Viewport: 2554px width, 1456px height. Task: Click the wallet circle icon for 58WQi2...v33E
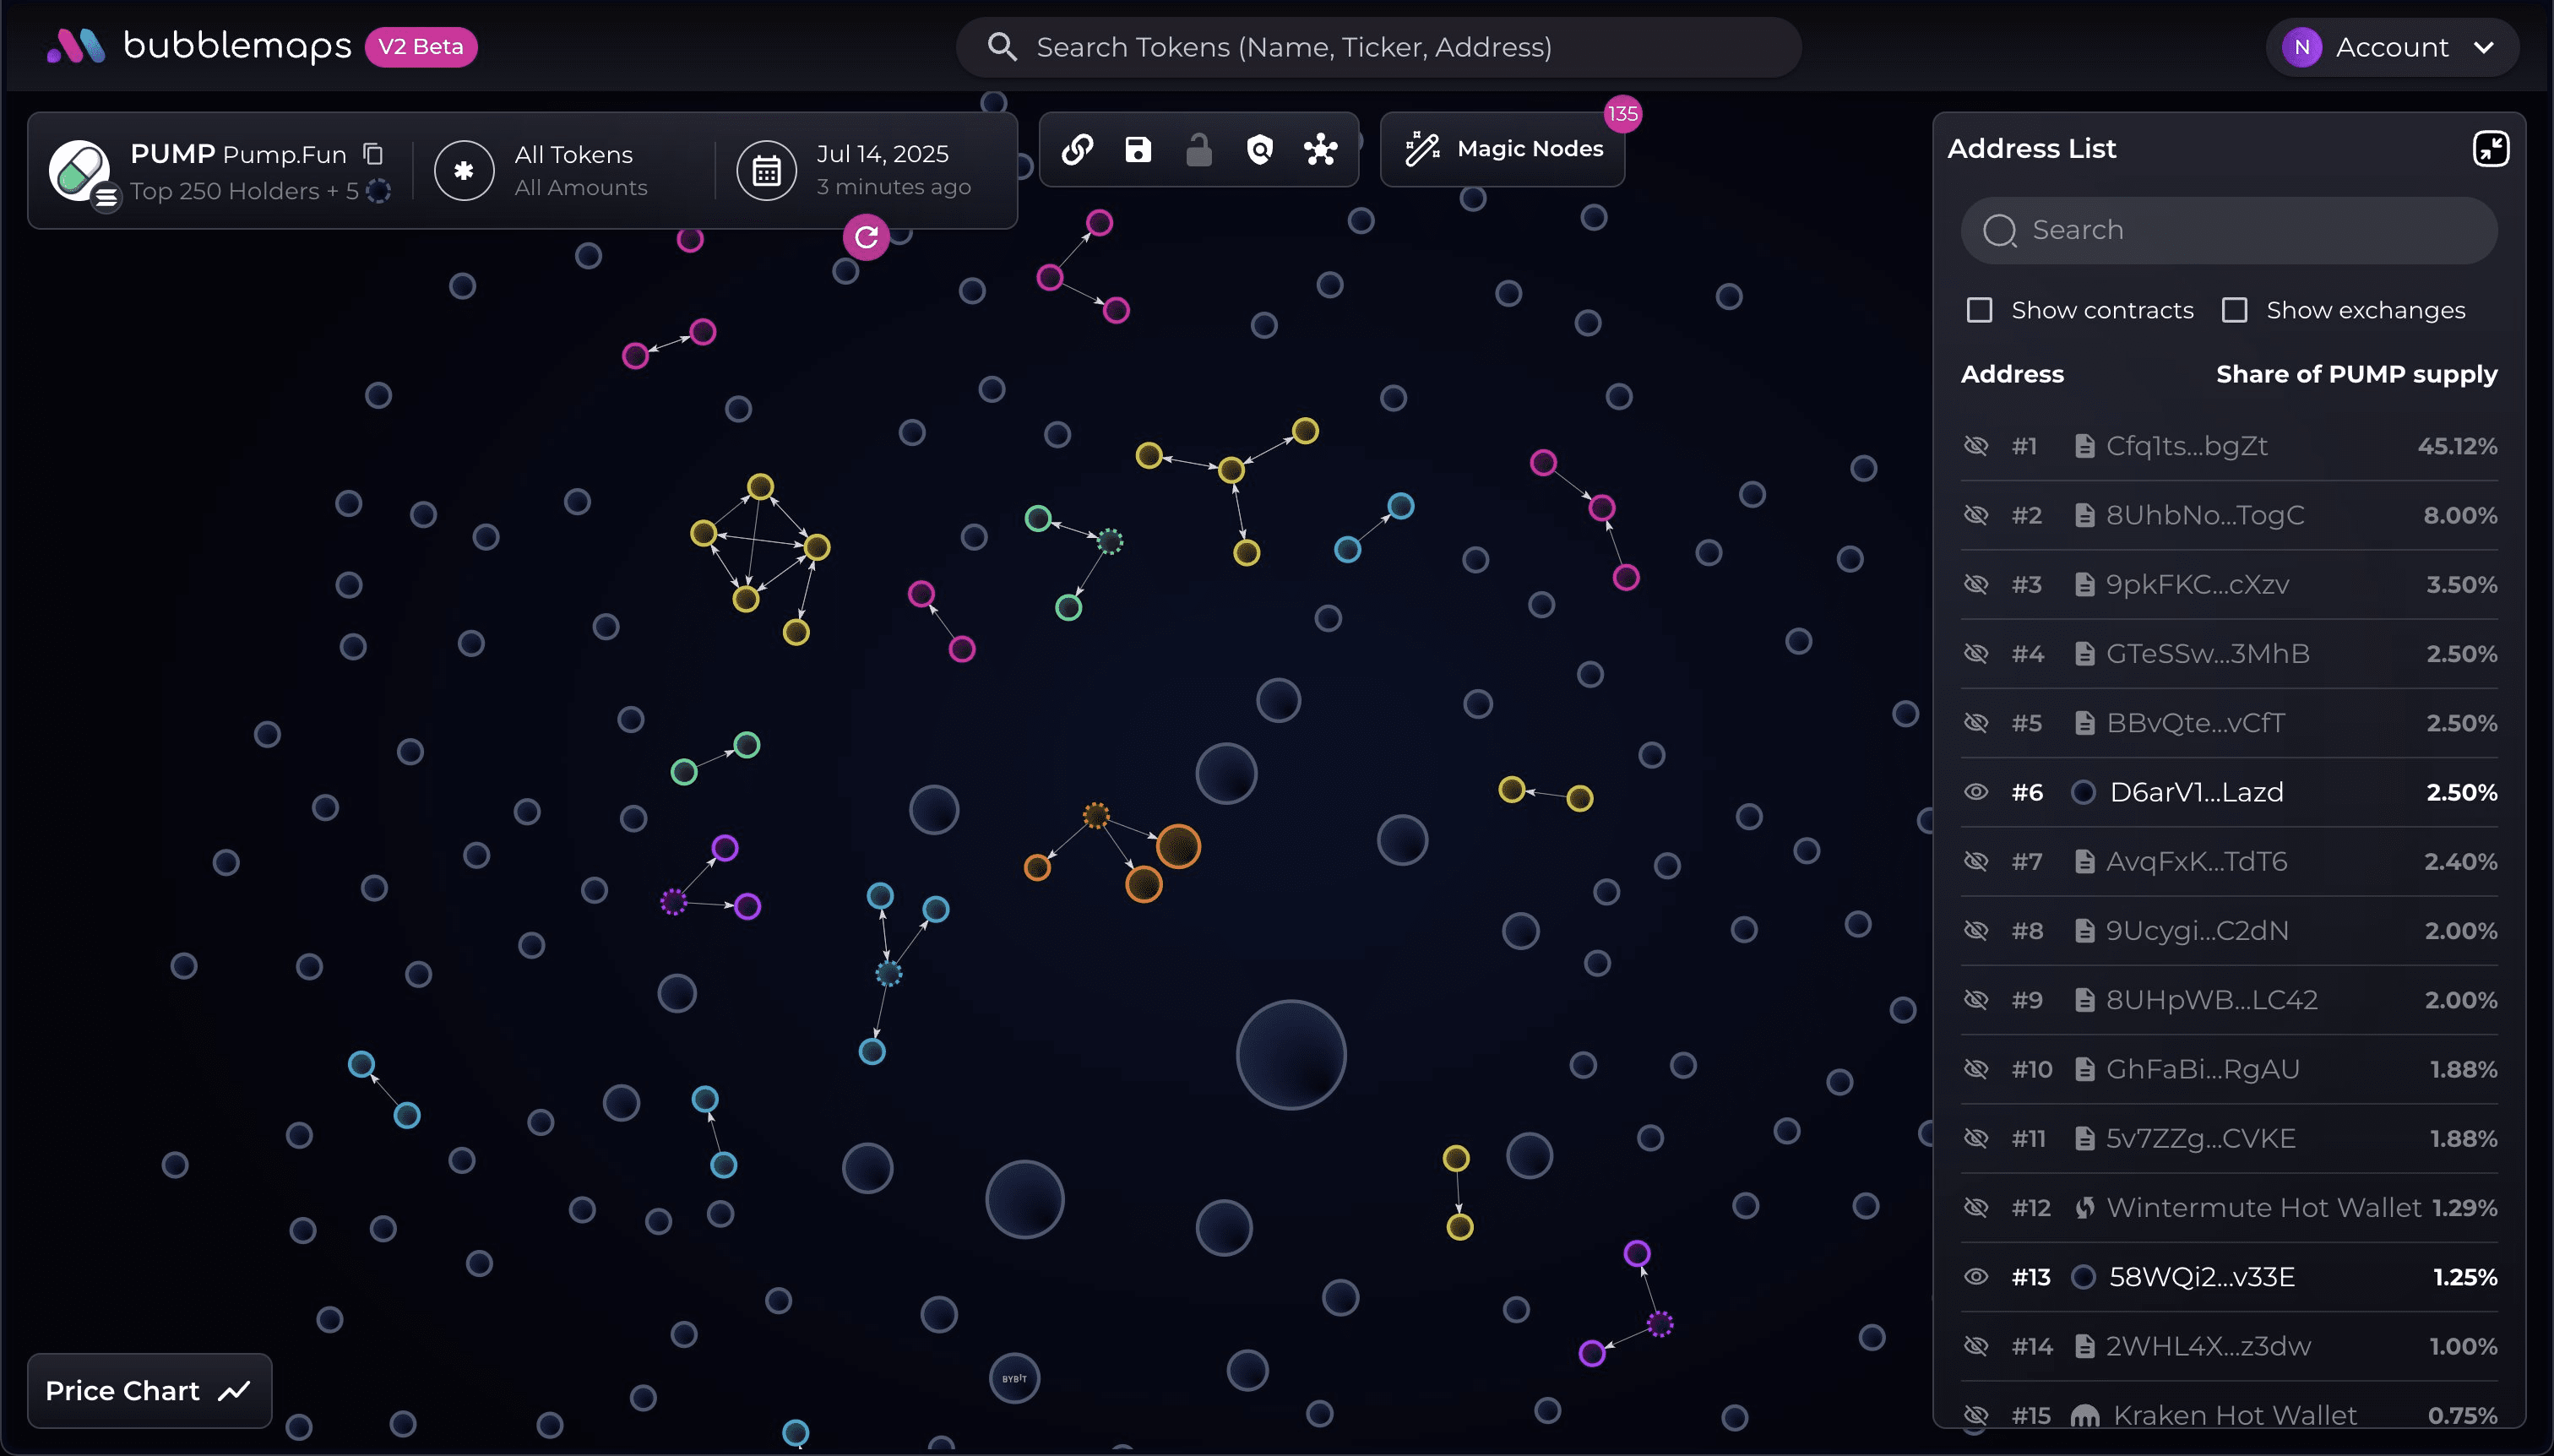click(2084, 1278)
